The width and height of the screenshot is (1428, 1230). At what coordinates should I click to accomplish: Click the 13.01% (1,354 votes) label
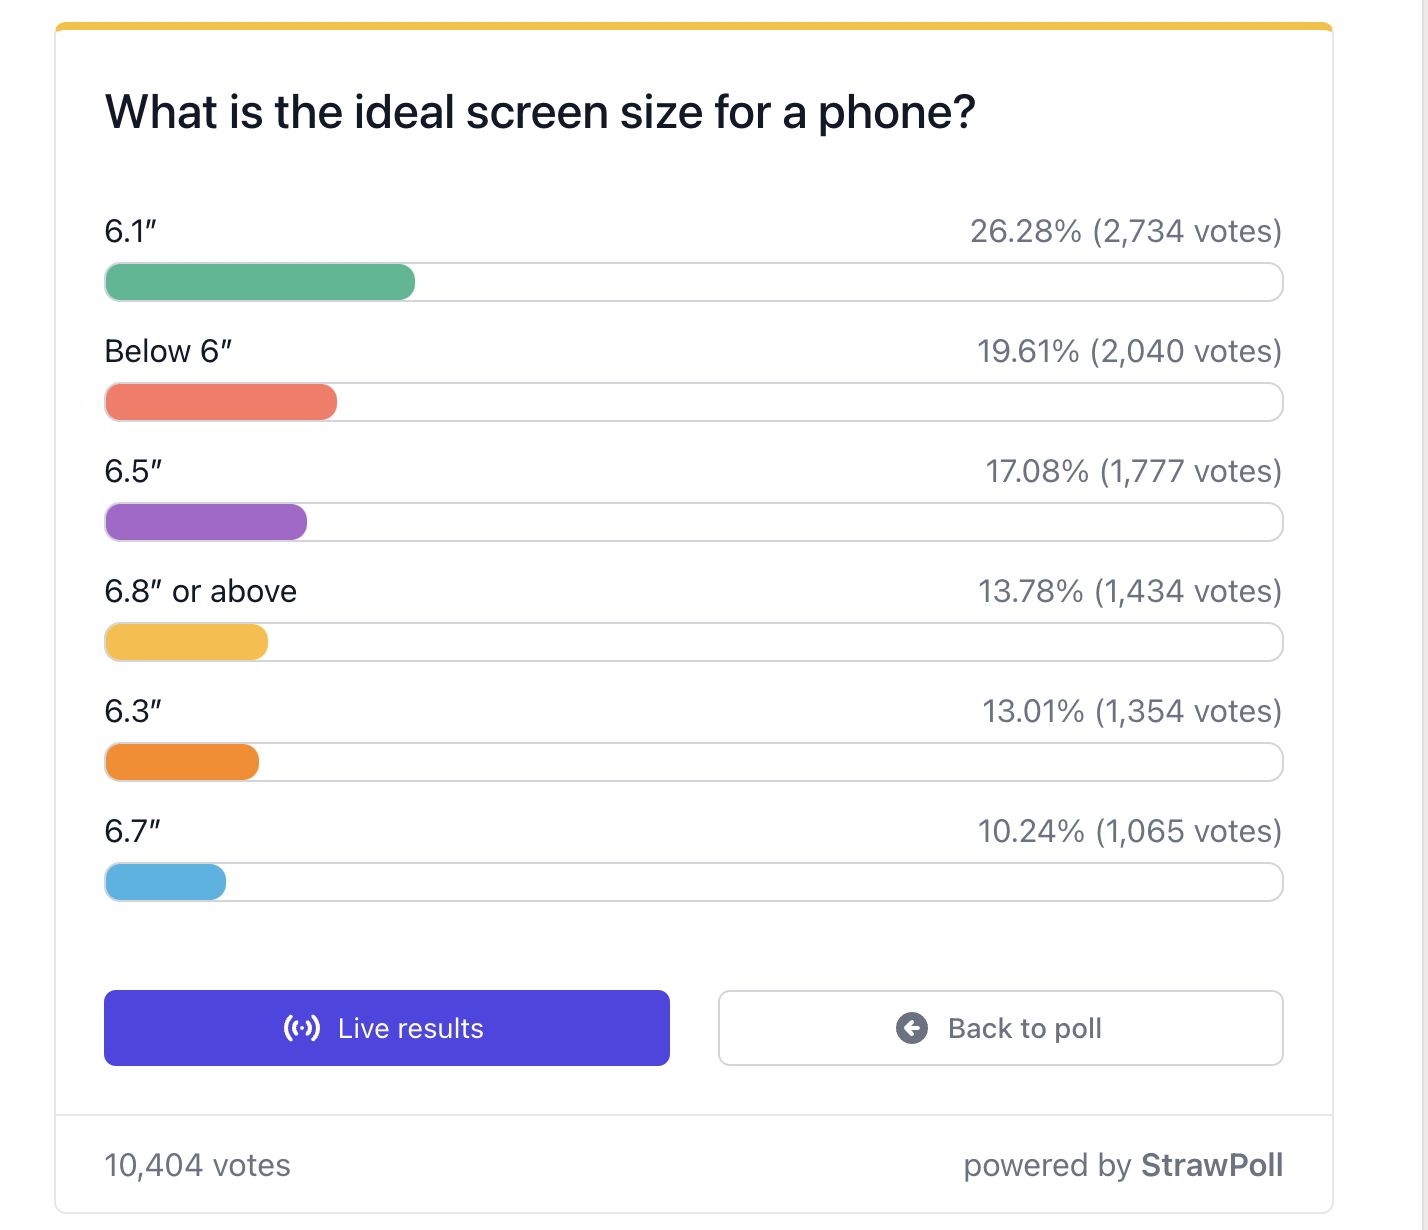1132,711
